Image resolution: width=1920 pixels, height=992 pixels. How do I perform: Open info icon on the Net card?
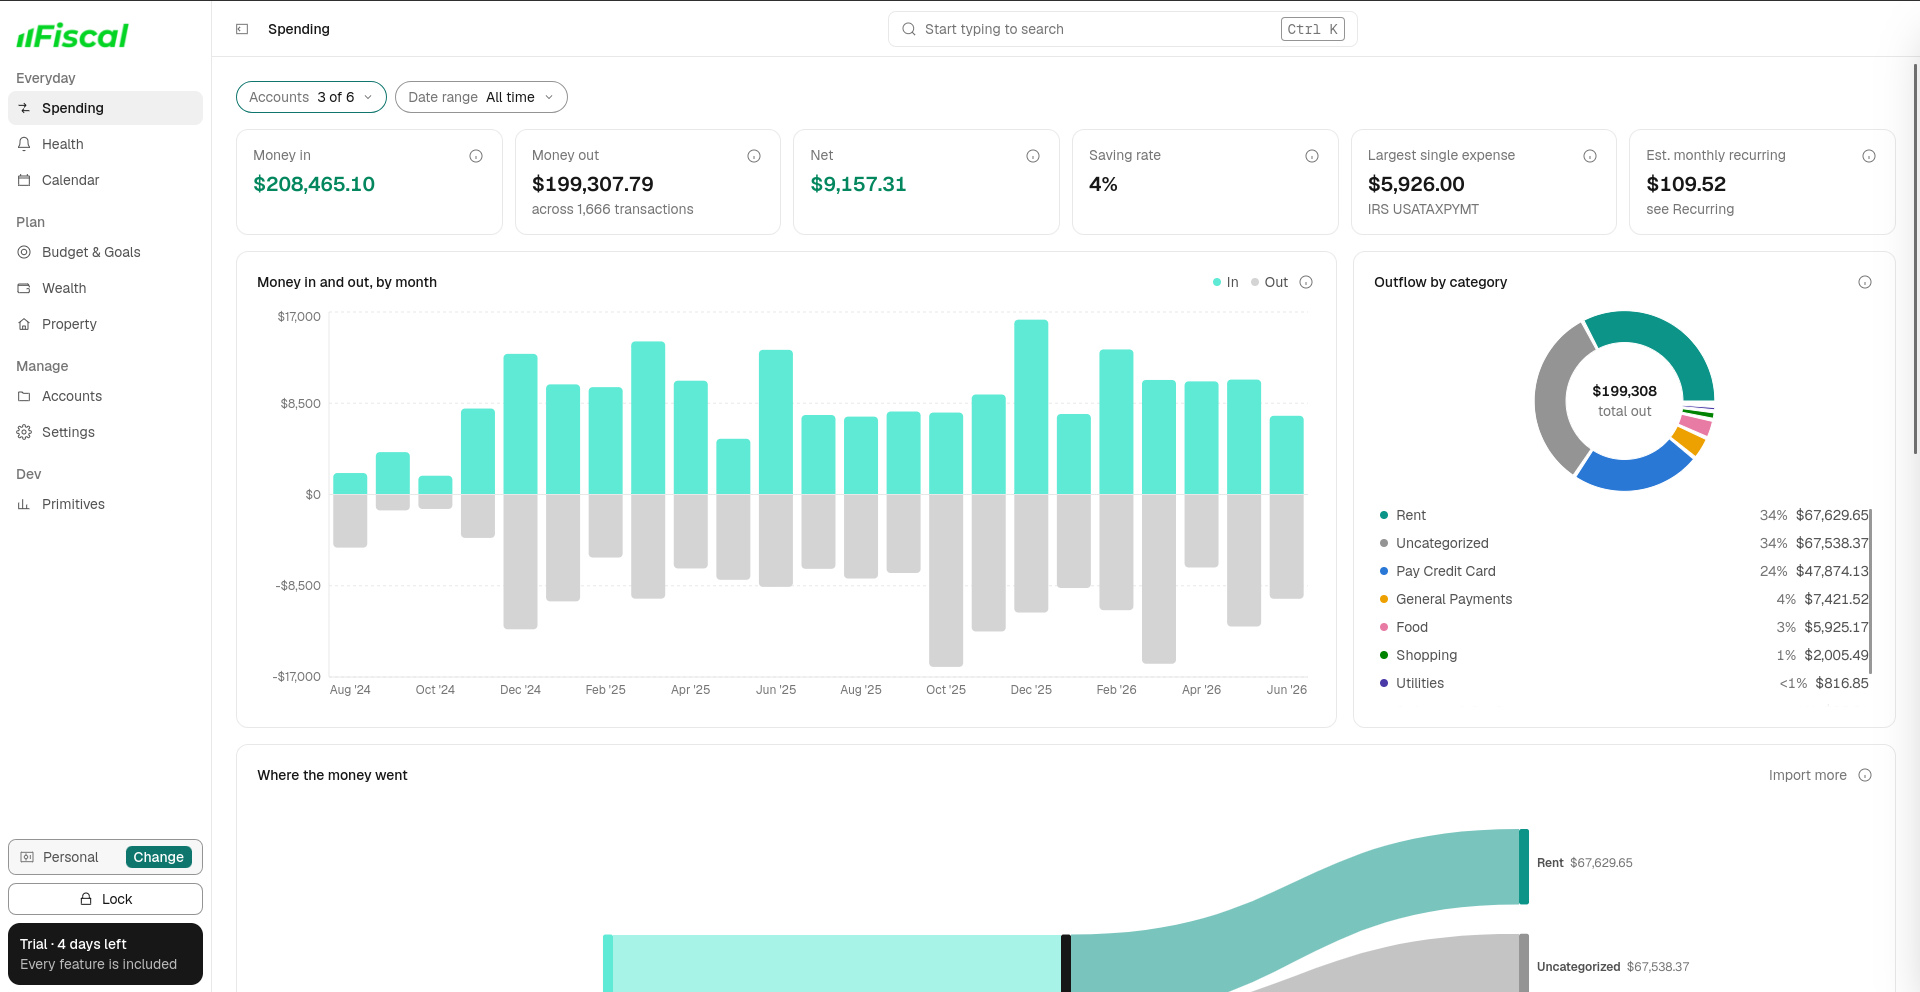[x=1033, y=156]
